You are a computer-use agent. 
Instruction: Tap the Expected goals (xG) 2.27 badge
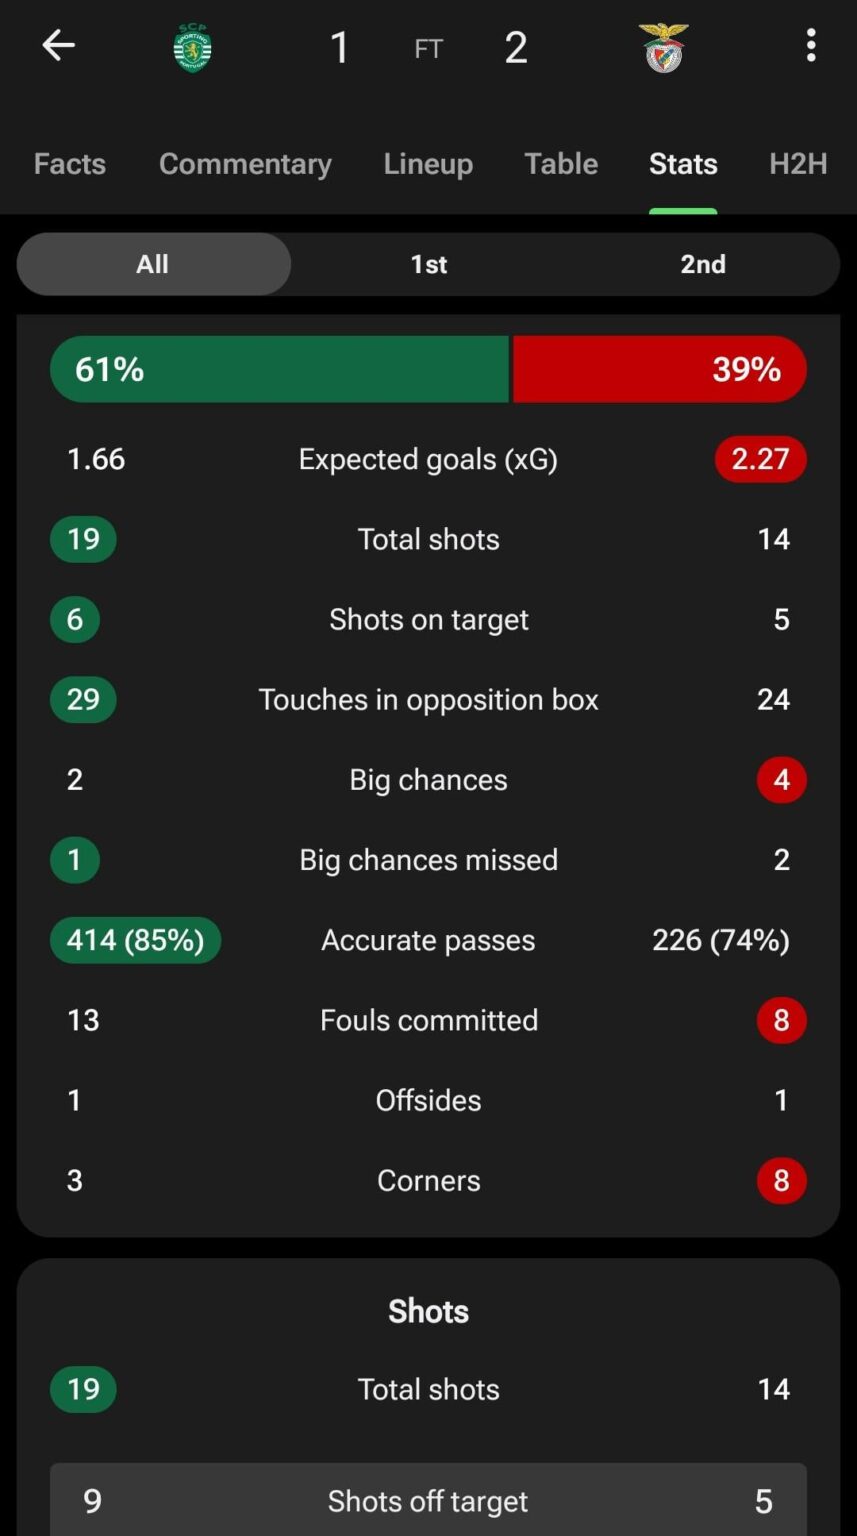760,459
